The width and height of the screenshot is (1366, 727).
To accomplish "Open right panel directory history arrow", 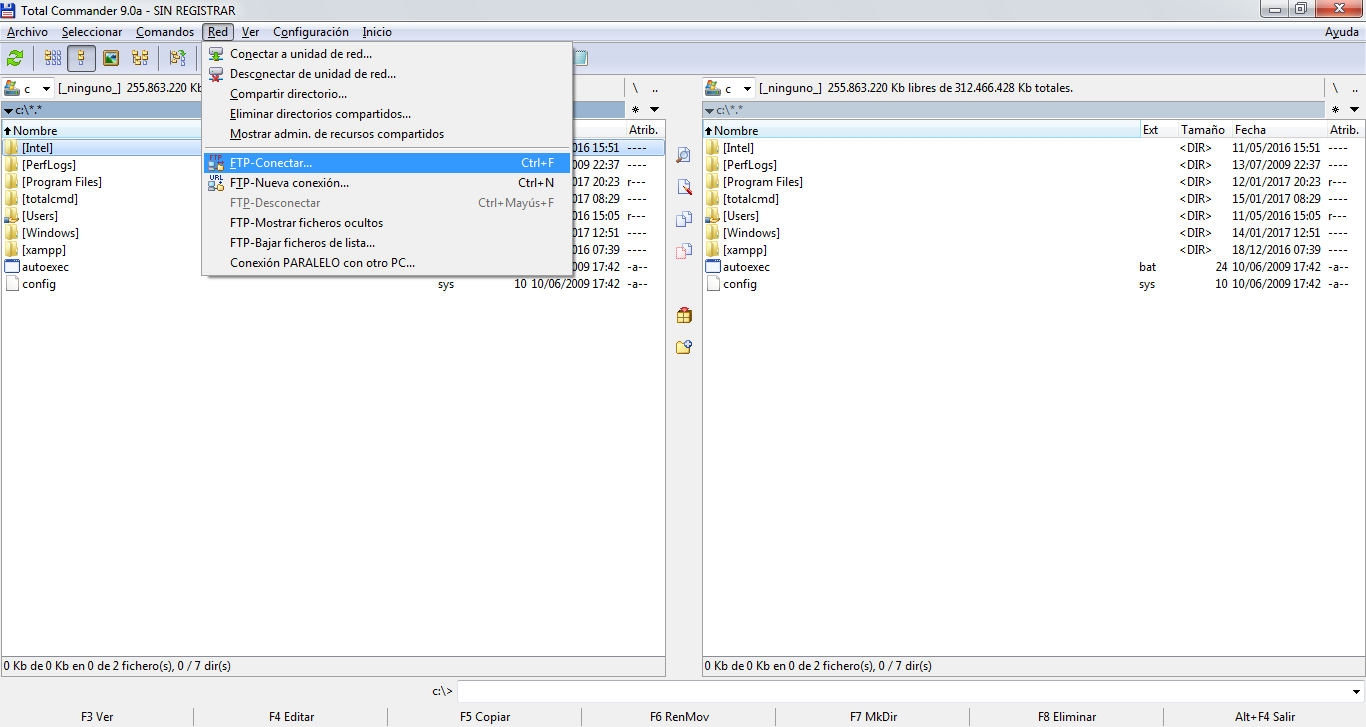I will click(1354, 109).
